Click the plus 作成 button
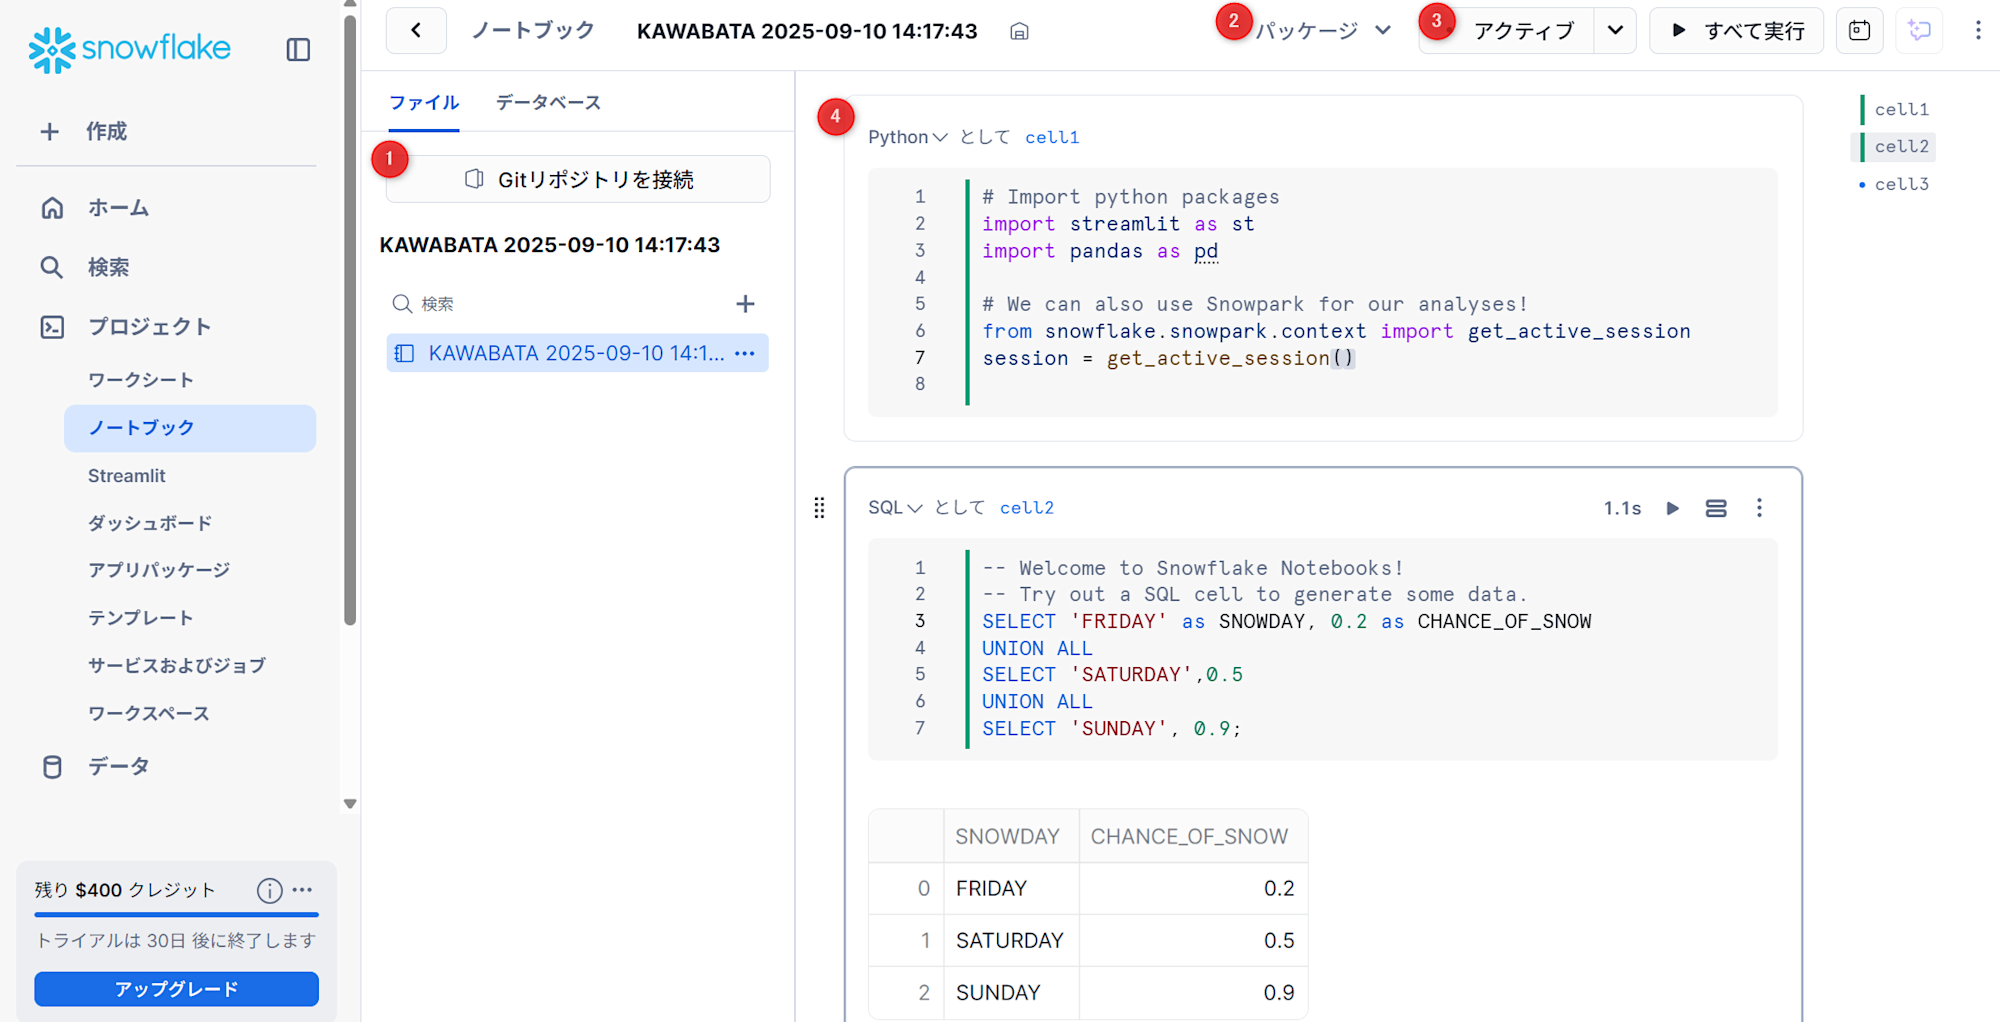This screenshot has height=1022, width=2000. point(84,131)
